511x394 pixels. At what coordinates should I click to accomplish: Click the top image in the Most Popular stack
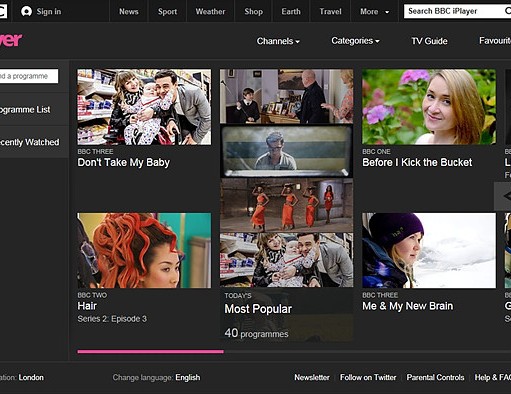tap(286, 96)
